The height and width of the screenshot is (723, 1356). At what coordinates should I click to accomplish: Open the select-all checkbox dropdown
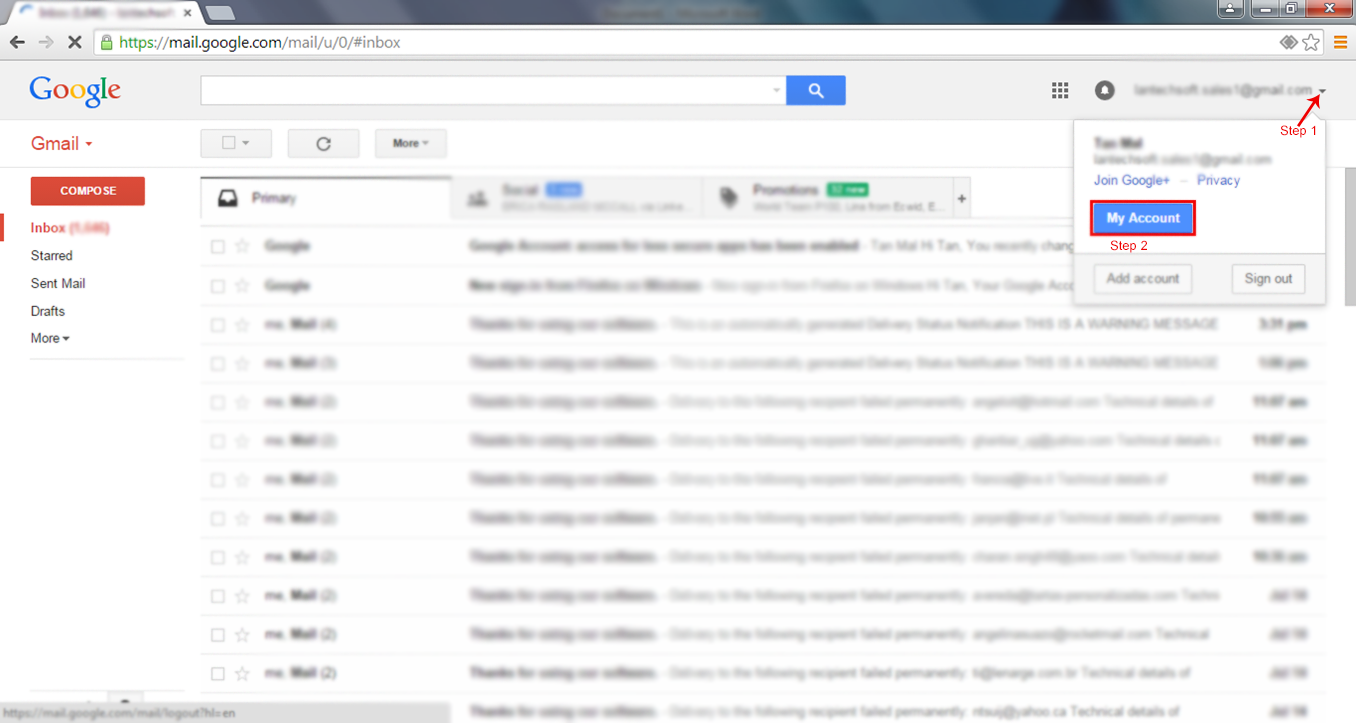point(236,143)
